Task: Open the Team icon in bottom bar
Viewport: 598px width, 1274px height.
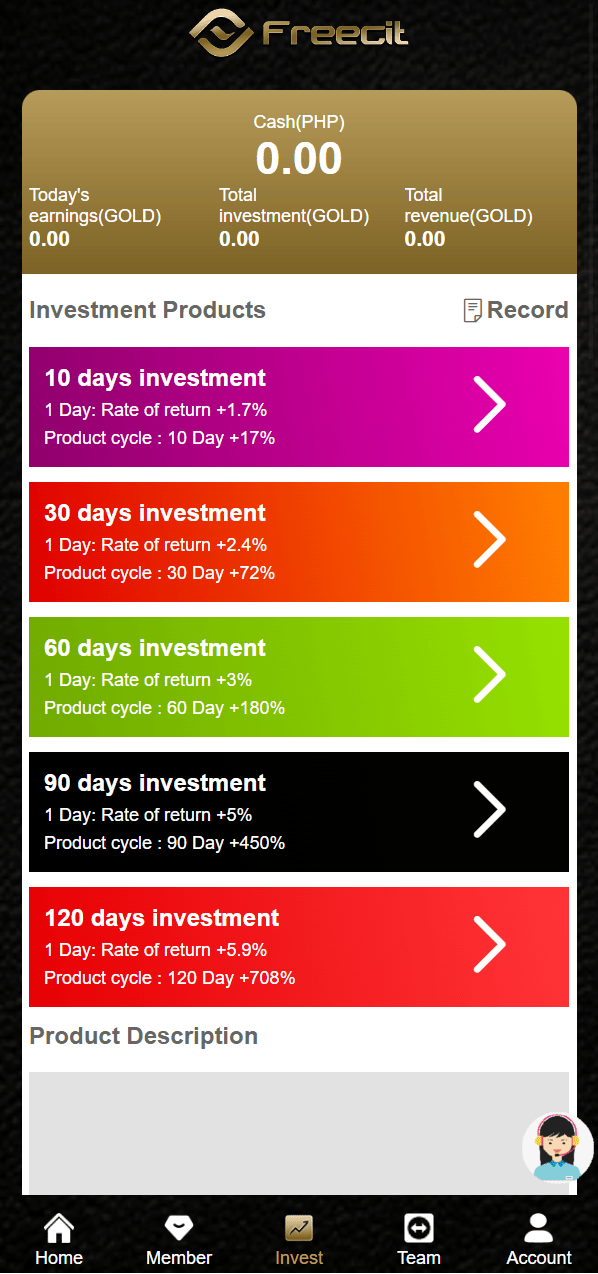Action: pyautogui.click(x=418, y=1227)
